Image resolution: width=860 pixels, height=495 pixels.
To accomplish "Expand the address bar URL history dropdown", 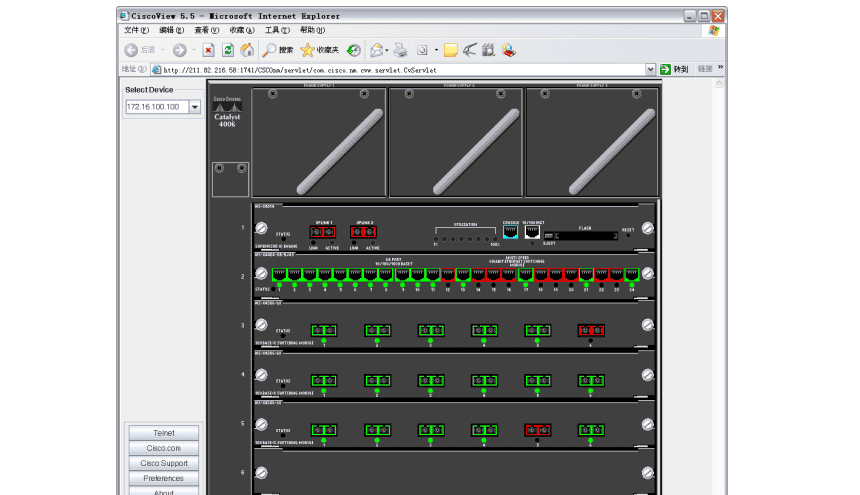I will (650, 70).
